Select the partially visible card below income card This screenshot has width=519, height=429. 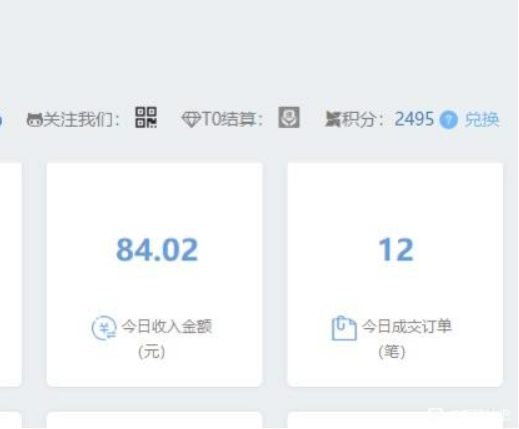[155, 420]
